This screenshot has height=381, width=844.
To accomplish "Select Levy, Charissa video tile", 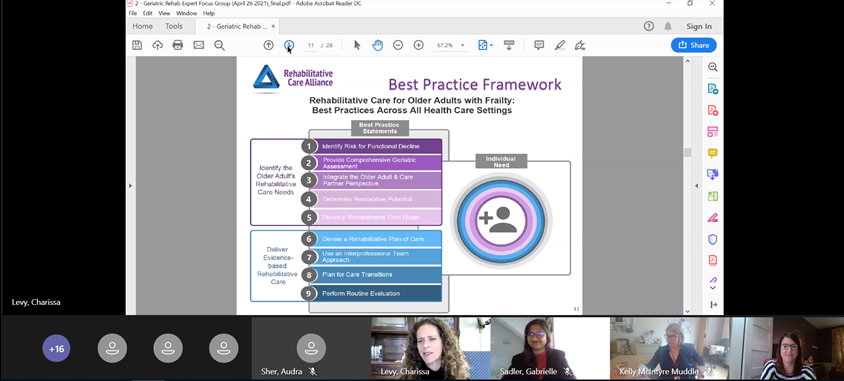I will pyautogui.click(x=430, y=349).
